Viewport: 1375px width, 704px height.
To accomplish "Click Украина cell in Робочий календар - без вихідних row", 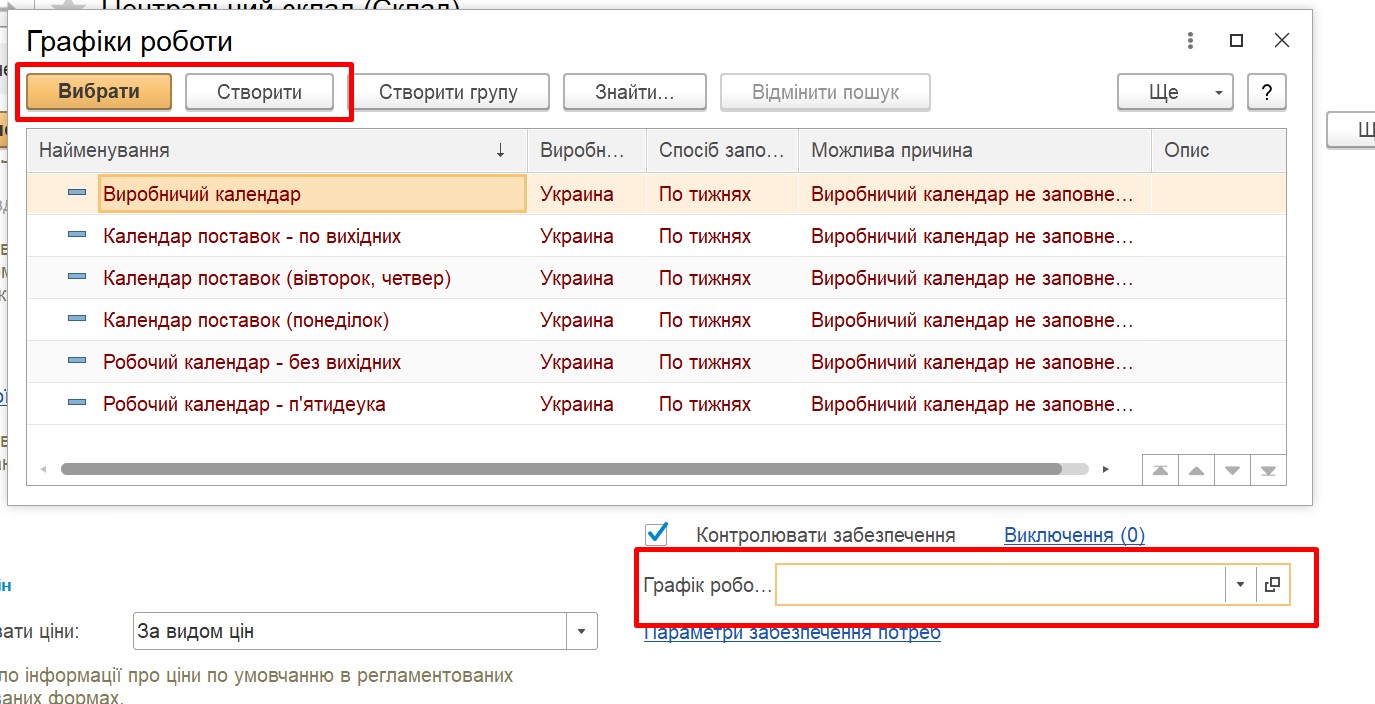I will point(587,362).
